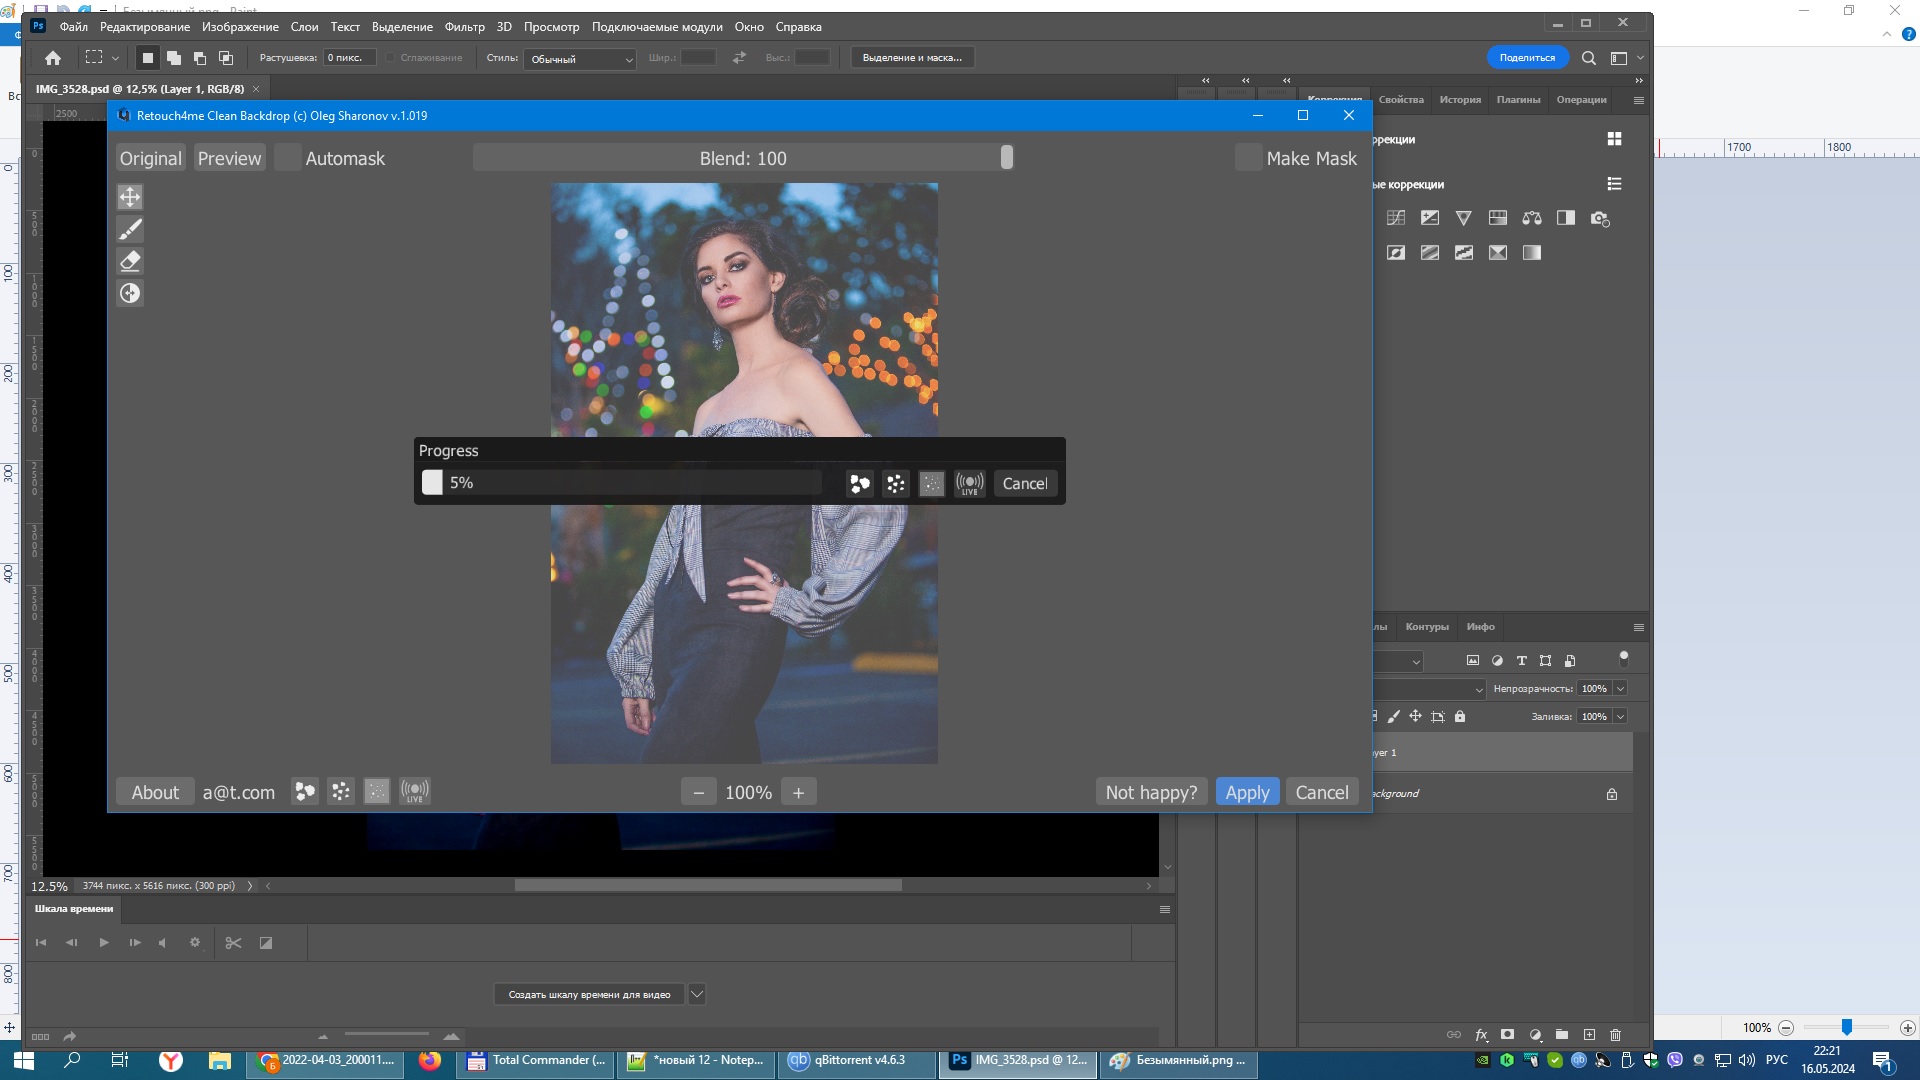Click the plus zoom button beside 100%
1920x1080 pixels.
pos(798,793)
